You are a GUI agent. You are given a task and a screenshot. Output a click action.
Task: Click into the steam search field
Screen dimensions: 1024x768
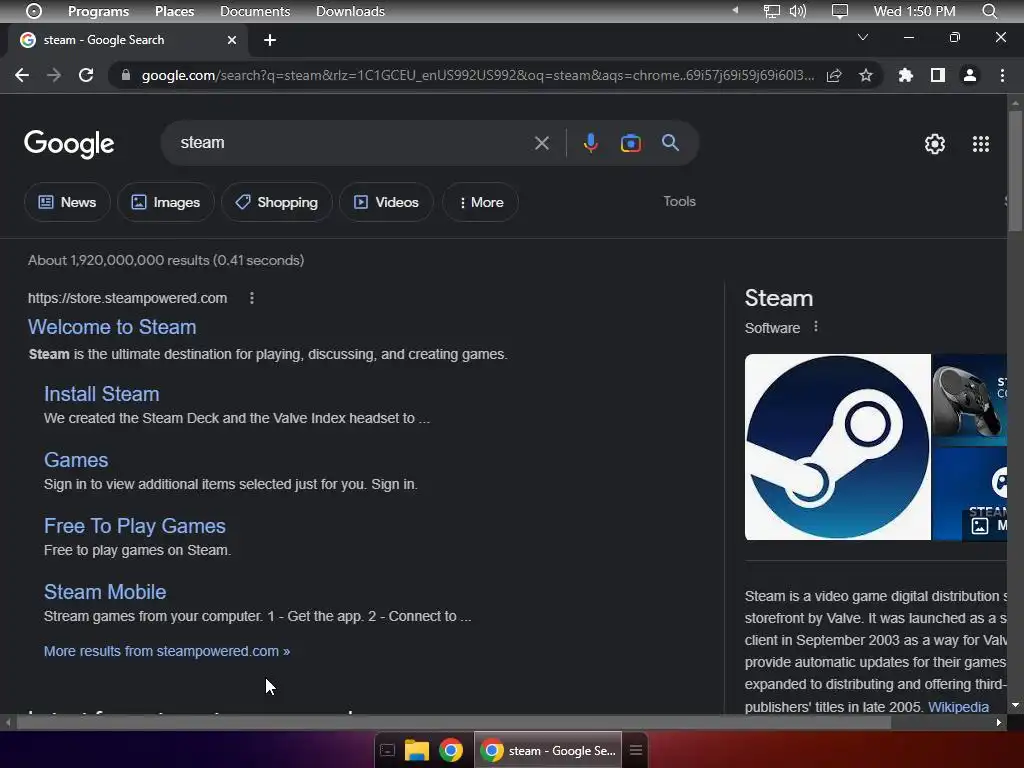[x=353, y=142]
